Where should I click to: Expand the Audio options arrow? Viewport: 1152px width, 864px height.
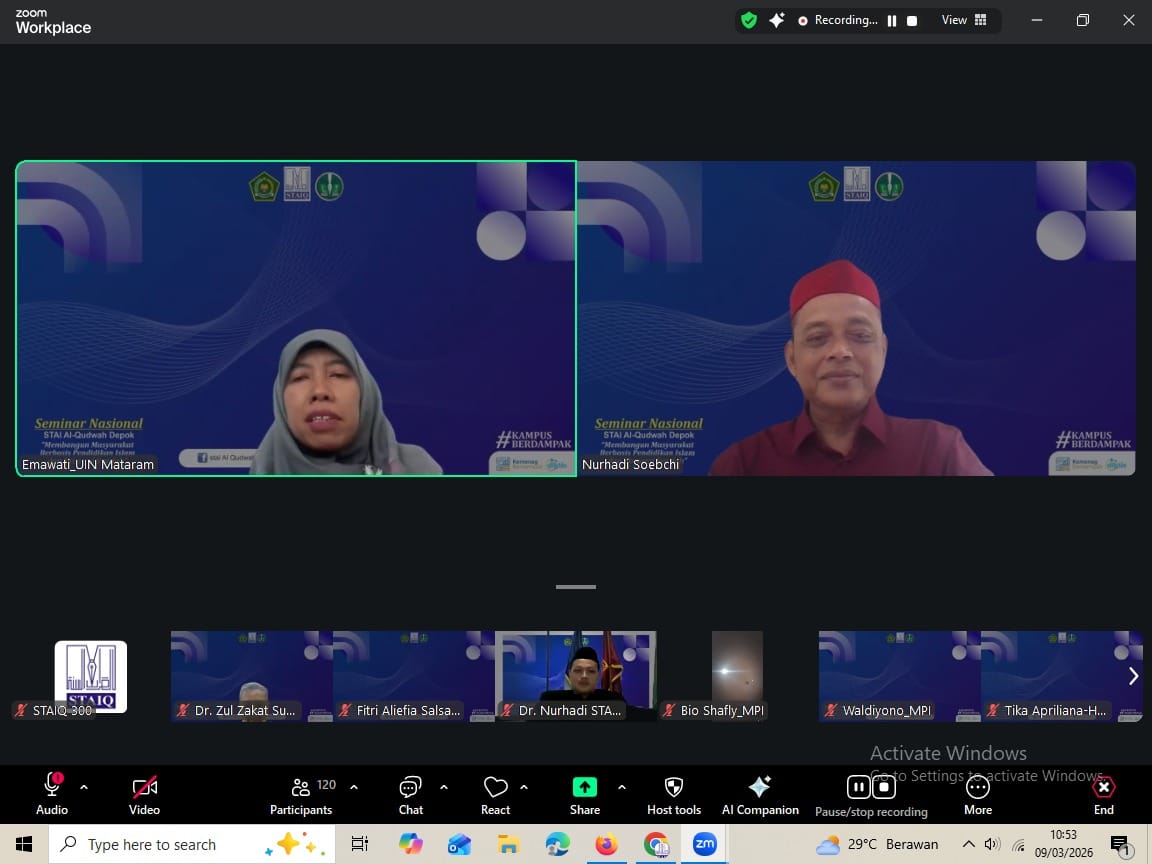pos(84,787)
